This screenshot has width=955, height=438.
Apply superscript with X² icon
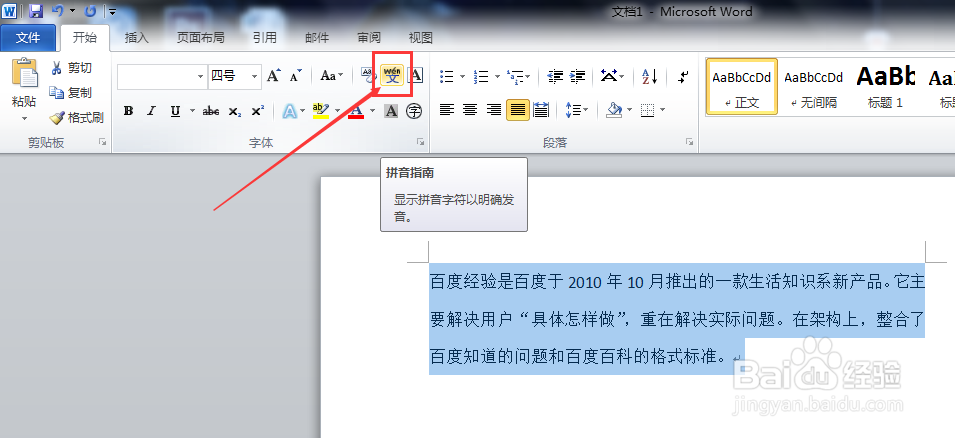click(x=258, y=111)
